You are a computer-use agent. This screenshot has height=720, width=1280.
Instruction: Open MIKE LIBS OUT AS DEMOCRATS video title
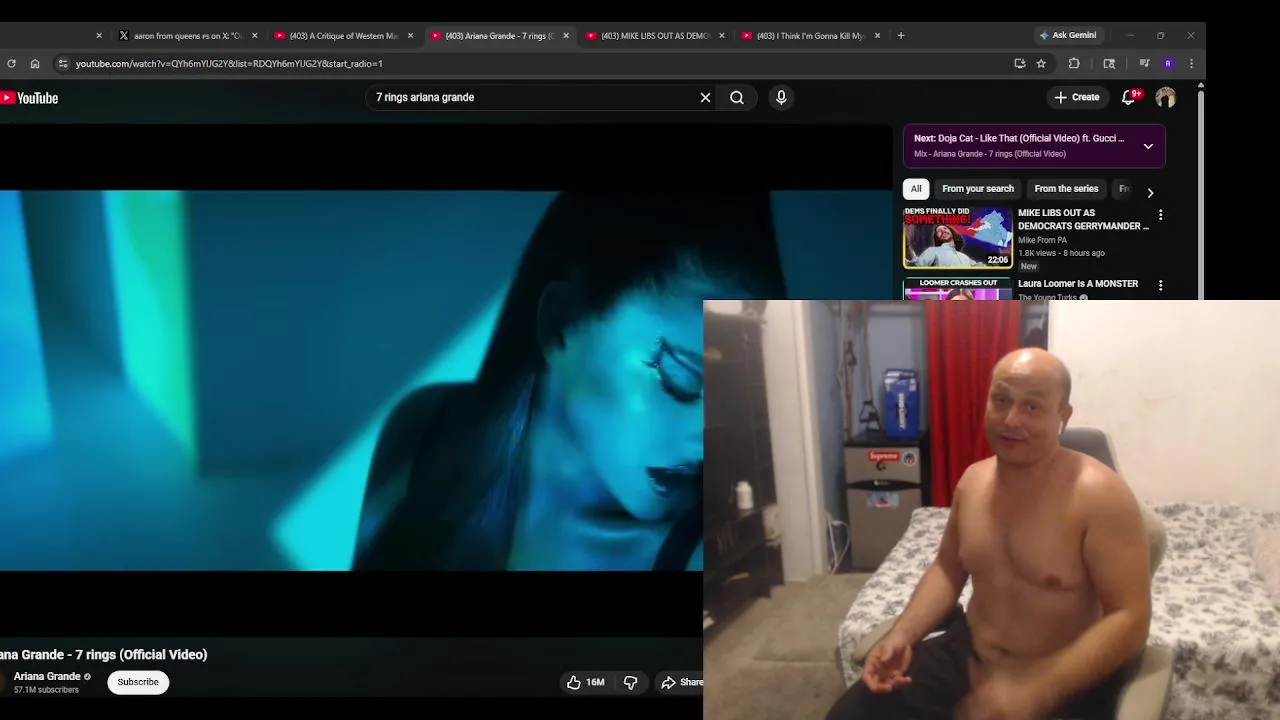[x=1083, y=219]
